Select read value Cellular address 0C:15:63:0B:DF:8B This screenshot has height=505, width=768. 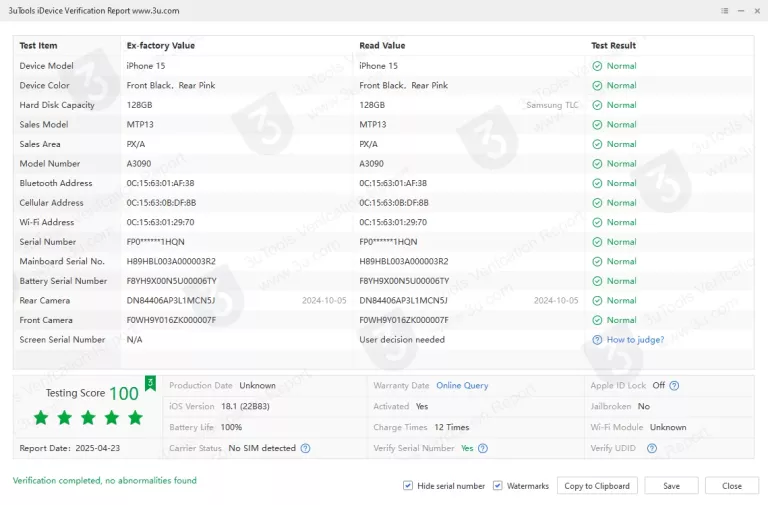[394, 203]
